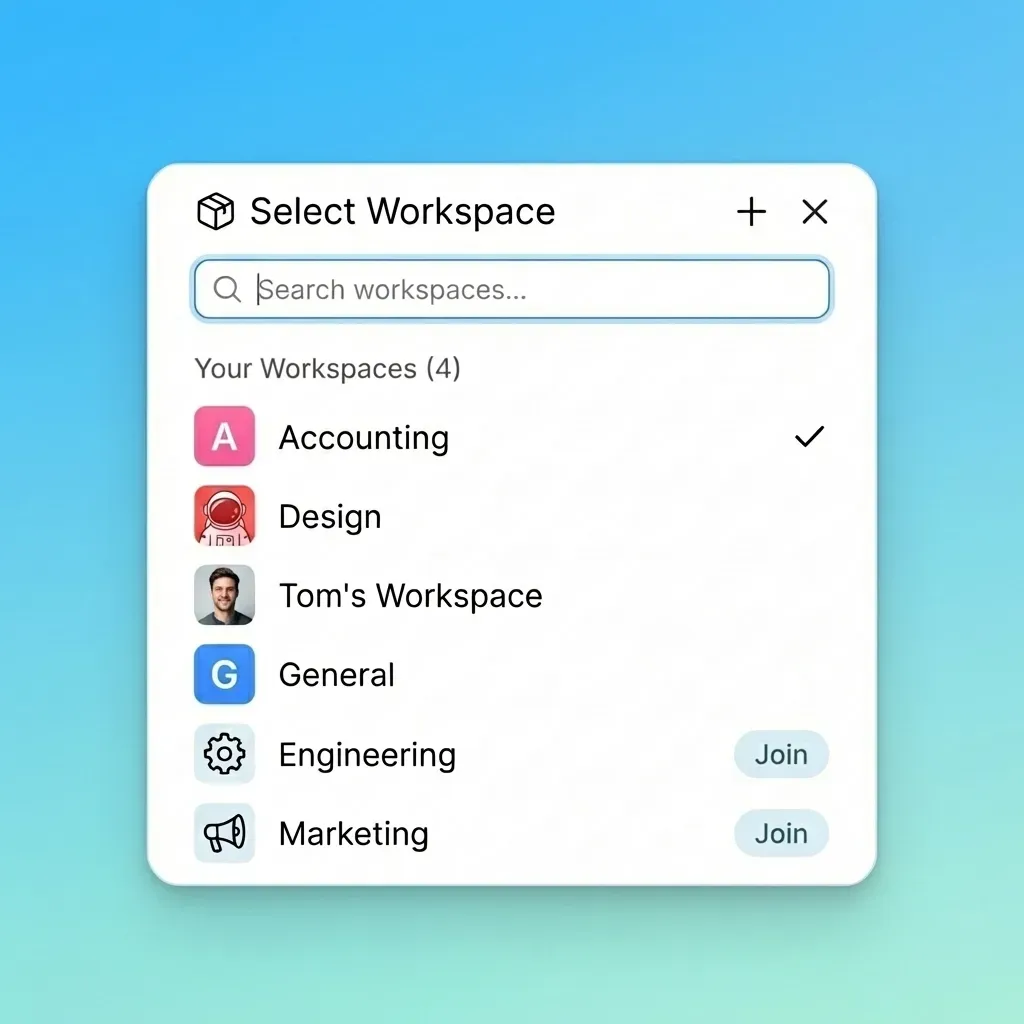Click the Your Workspaces (4) section header
The width and height of the screenshot is (1024, 1024).
tap(327, 368)
